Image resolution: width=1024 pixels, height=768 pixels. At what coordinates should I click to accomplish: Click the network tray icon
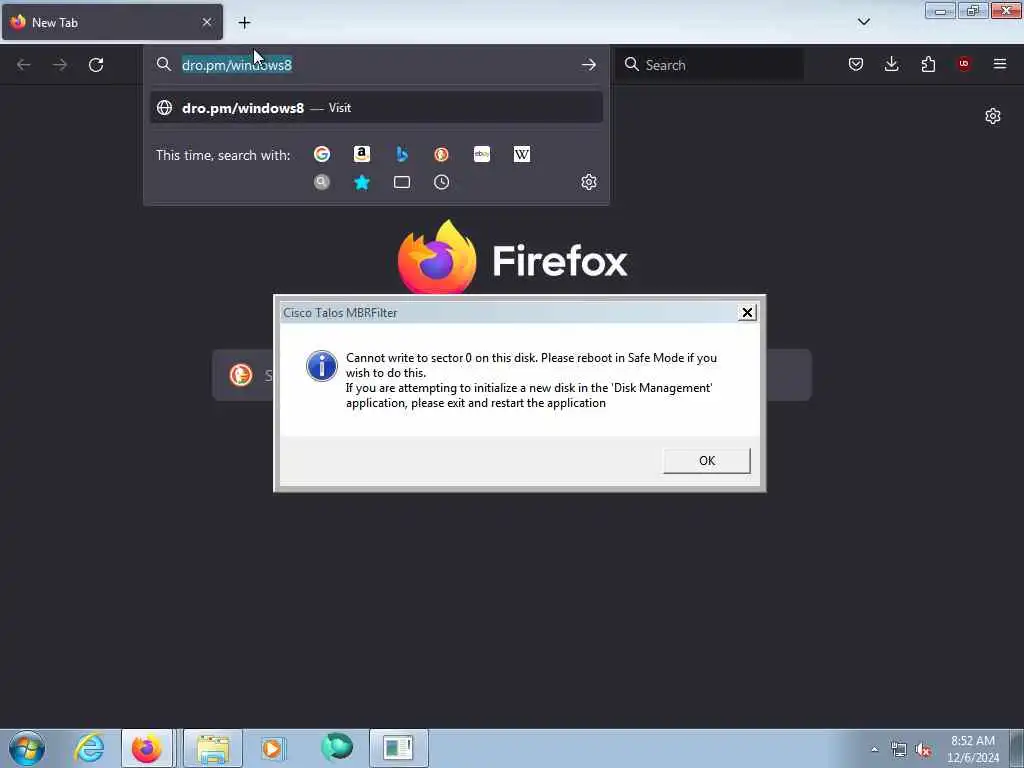point(899,750)
